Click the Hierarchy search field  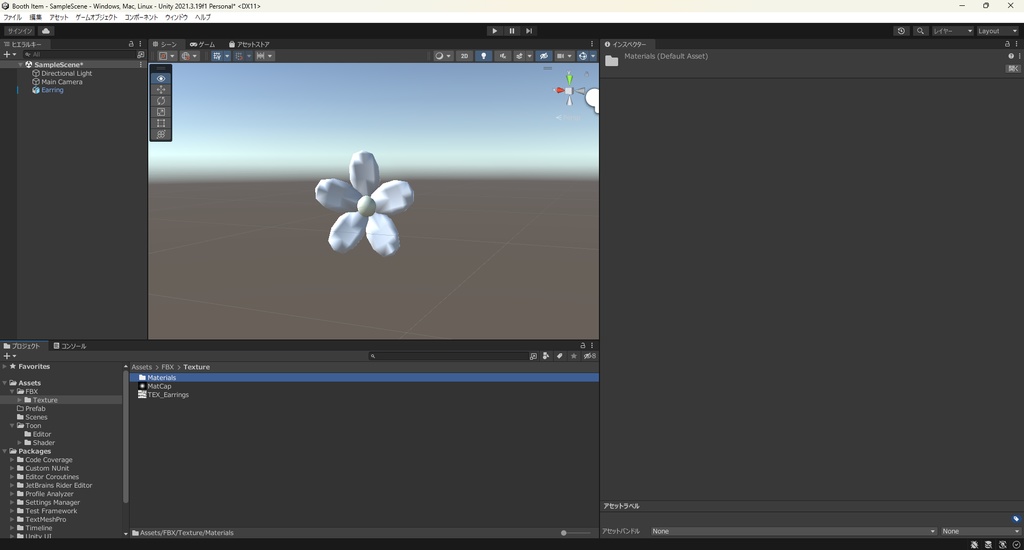pyautogui.click(x=78, y=55)
